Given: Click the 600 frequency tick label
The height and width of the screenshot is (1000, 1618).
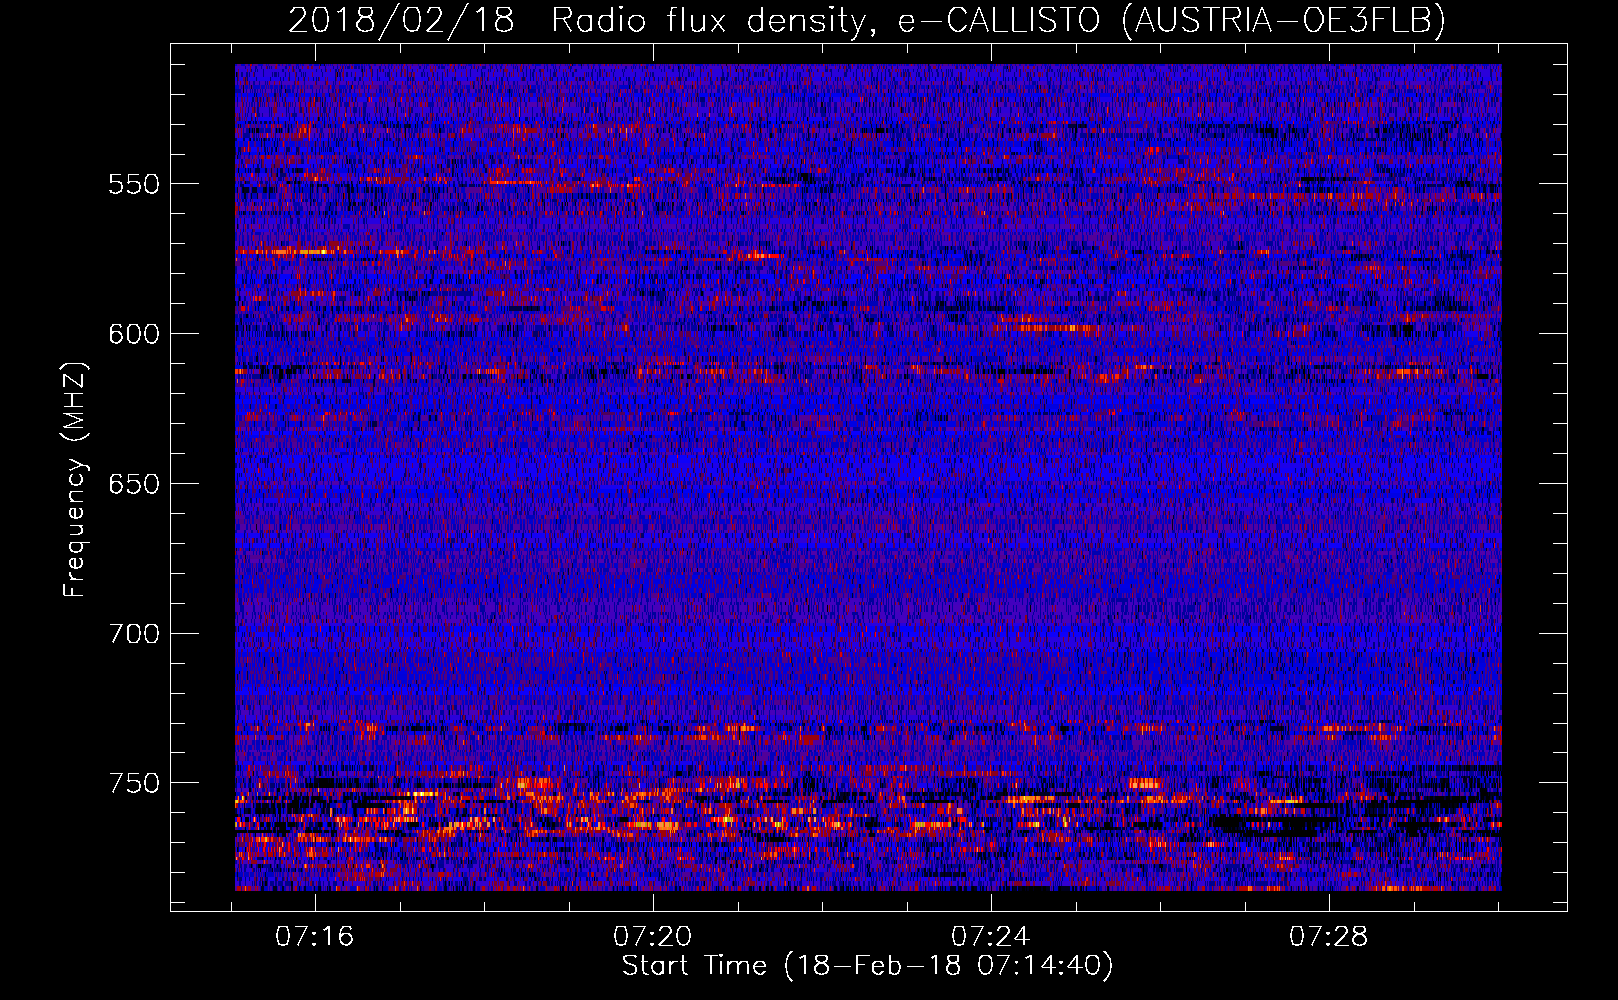Looking at the screenshot, I should (134, 334).
